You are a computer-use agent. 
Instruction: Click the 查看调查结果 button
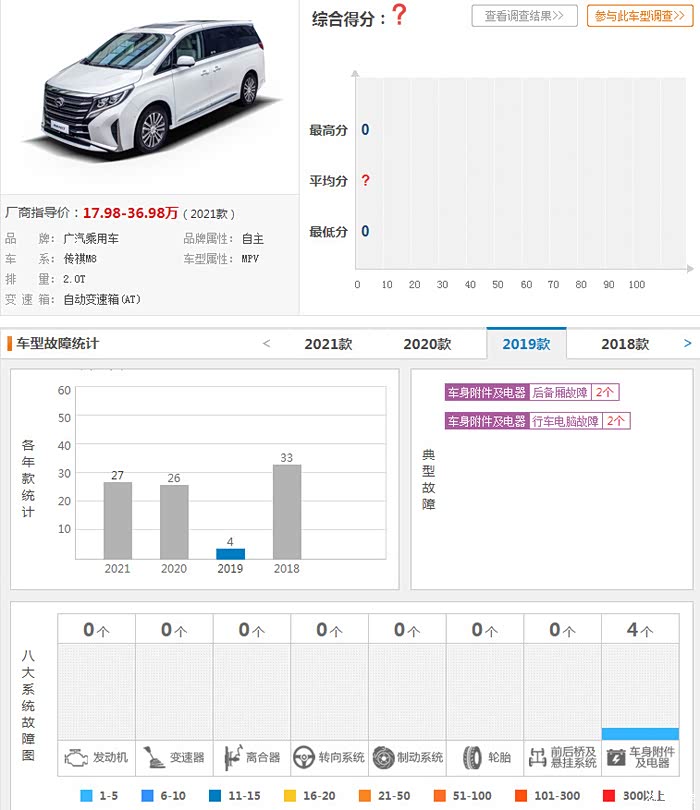[524, 16]
